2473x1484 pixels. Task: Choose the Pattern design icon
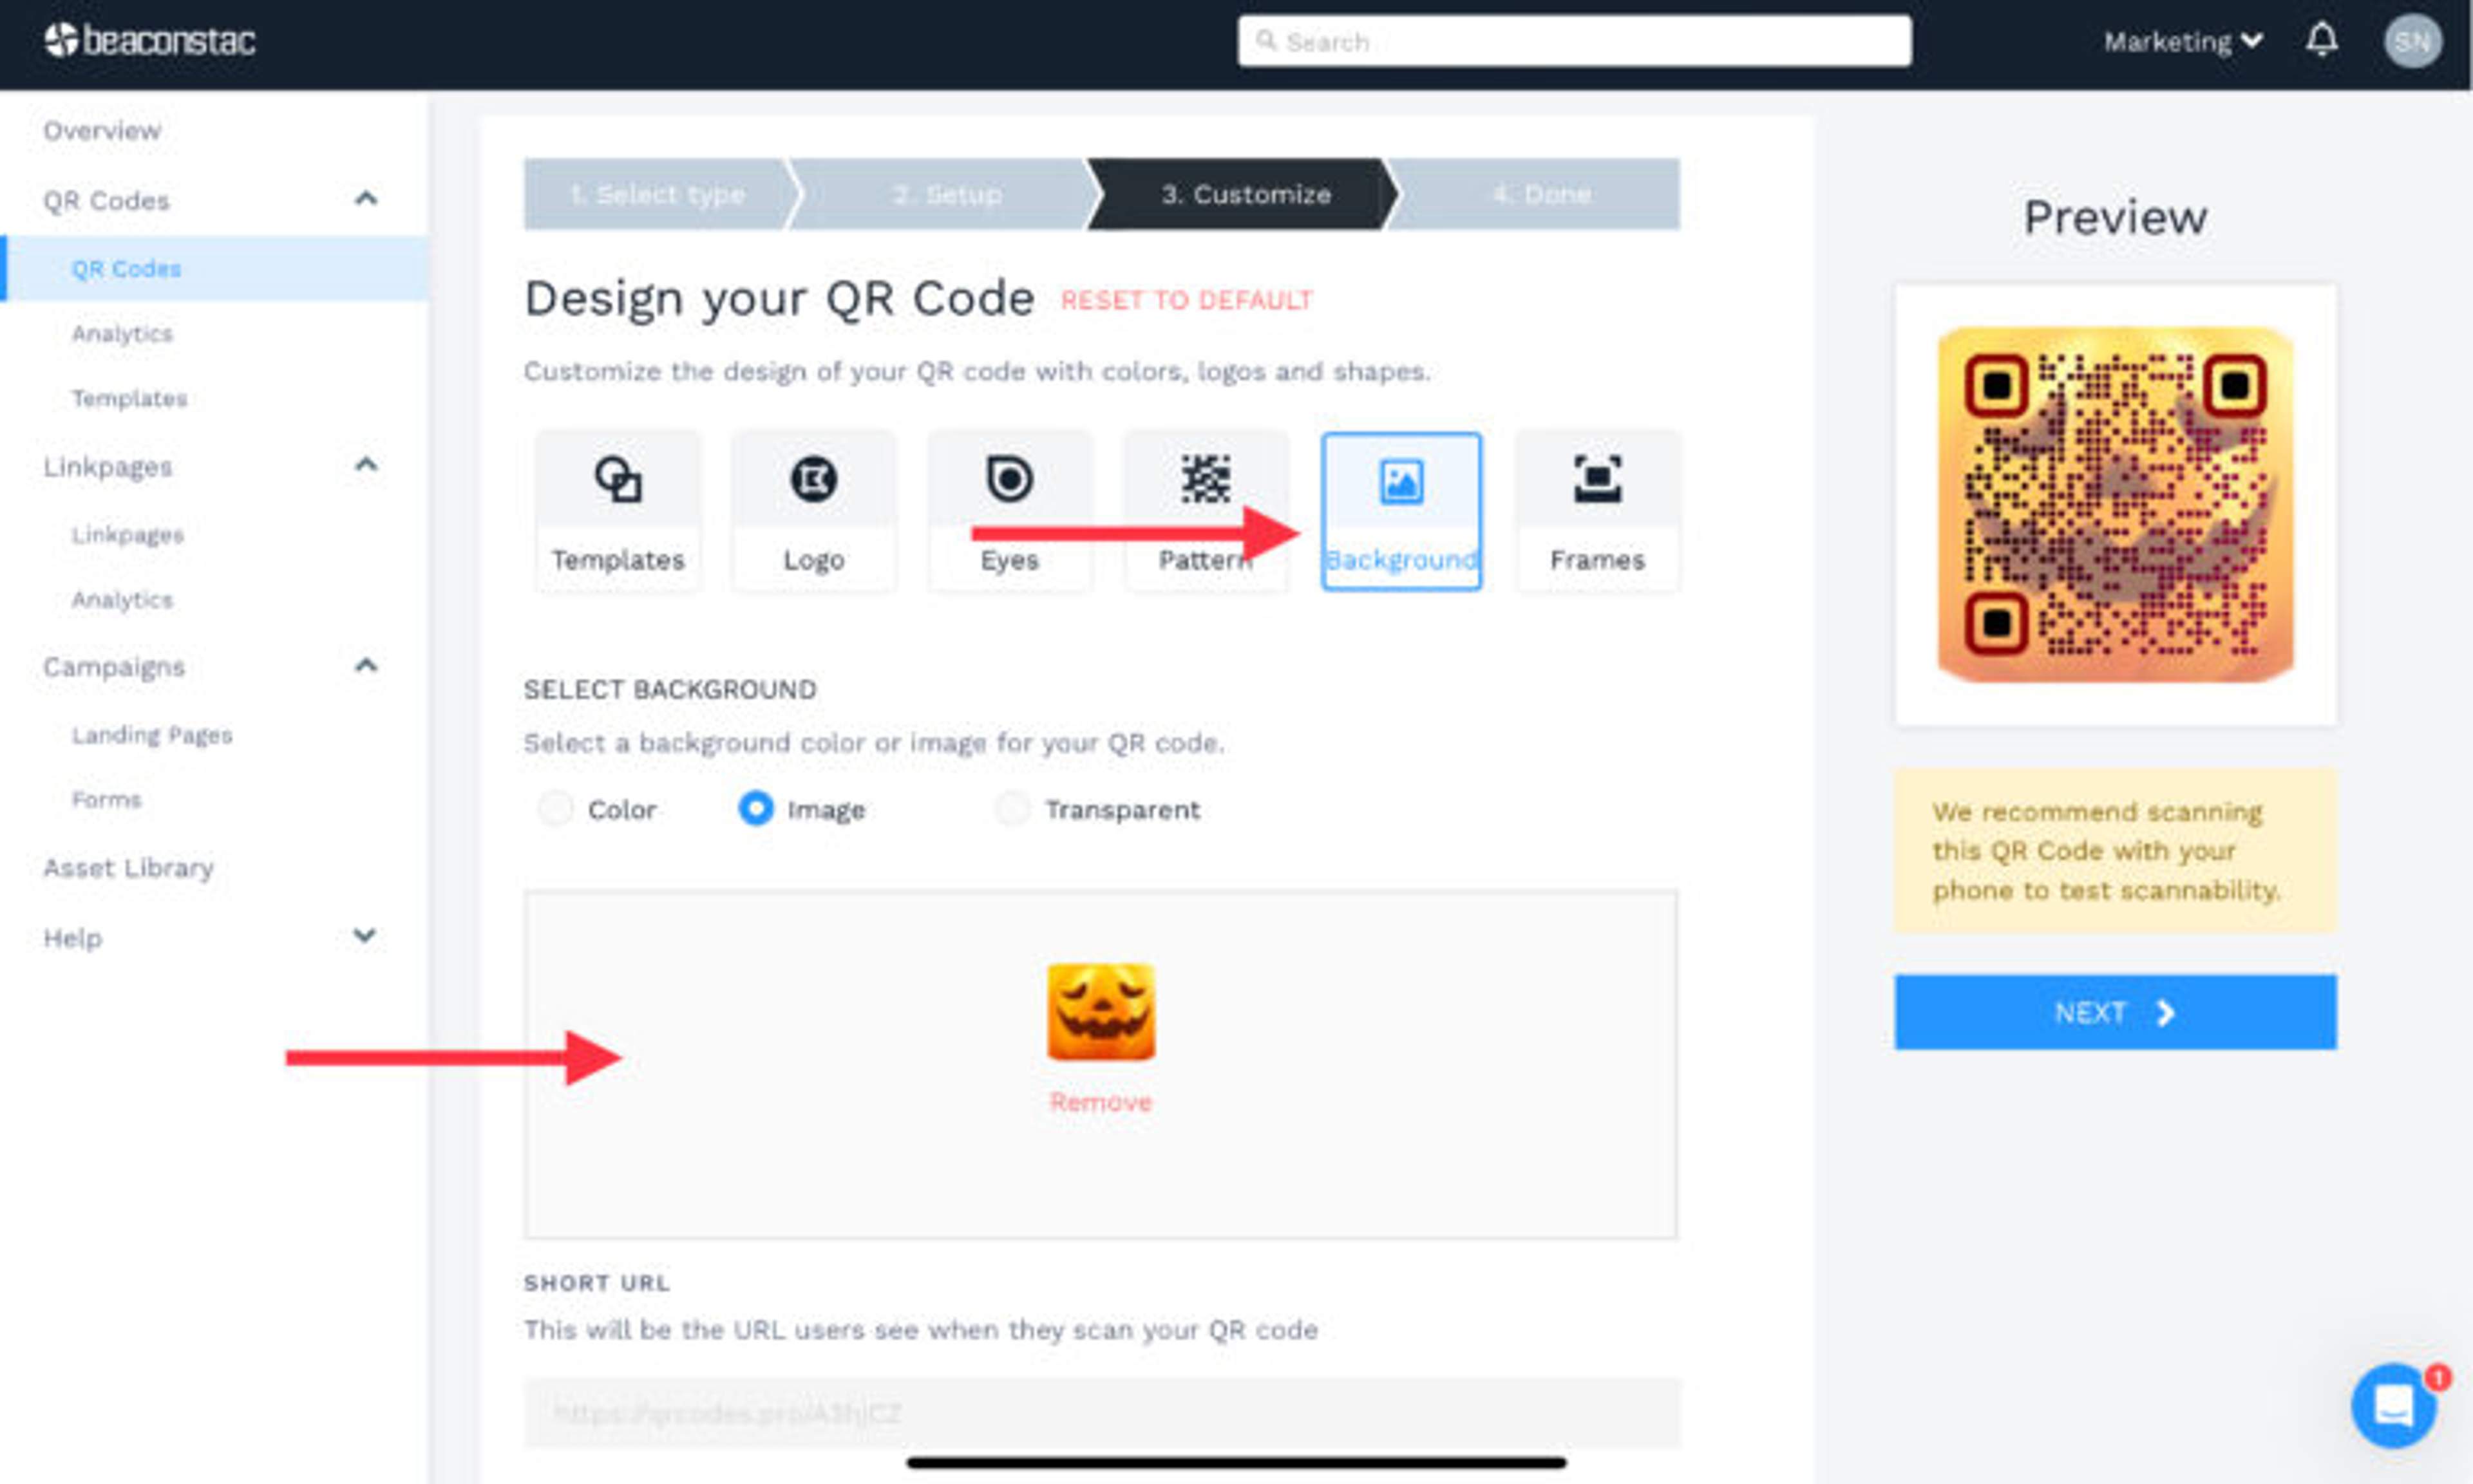[1205, 480]
